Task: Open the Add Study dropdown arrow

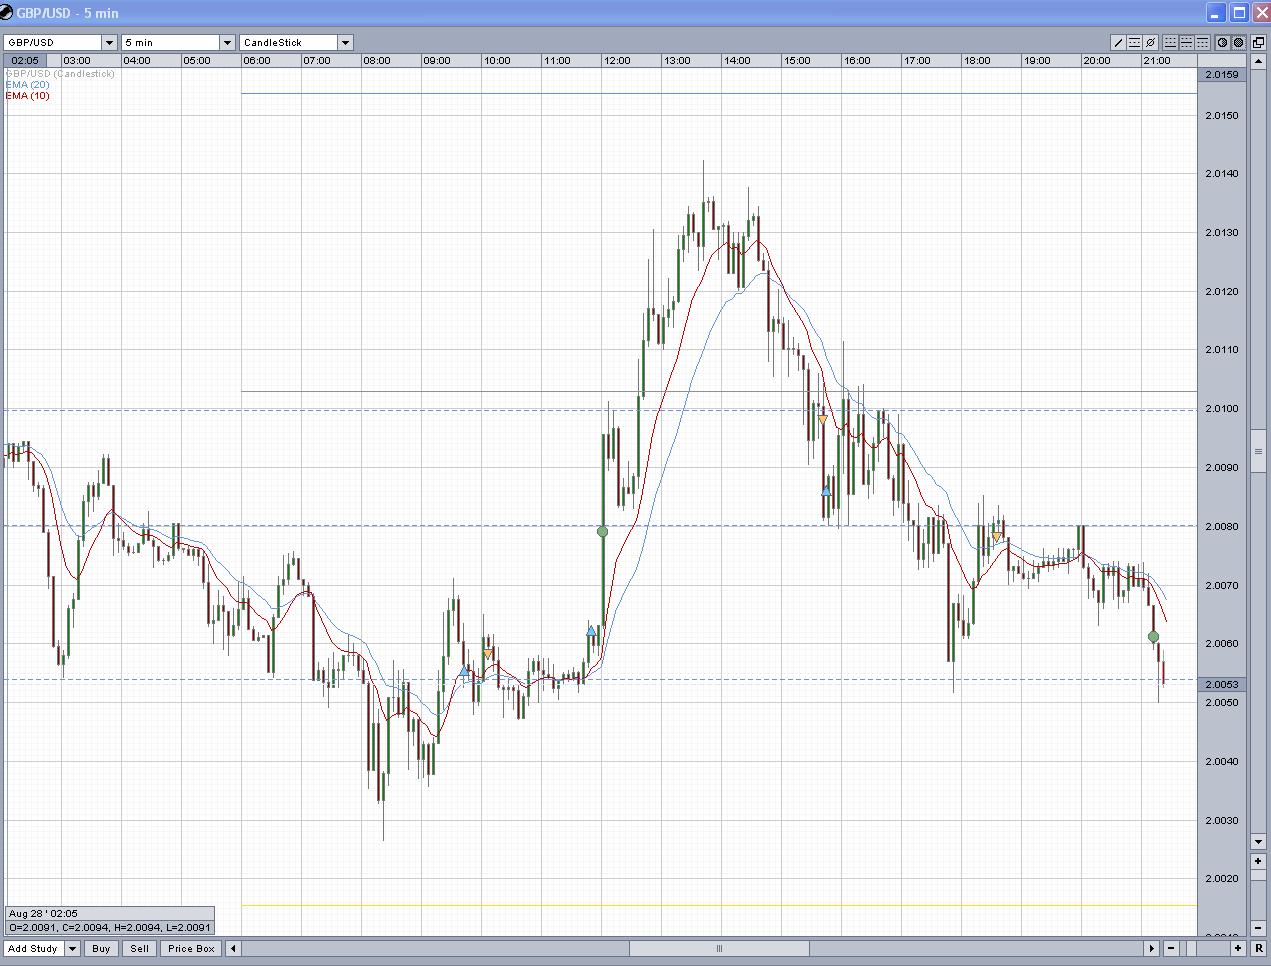Action: [72, 948]
